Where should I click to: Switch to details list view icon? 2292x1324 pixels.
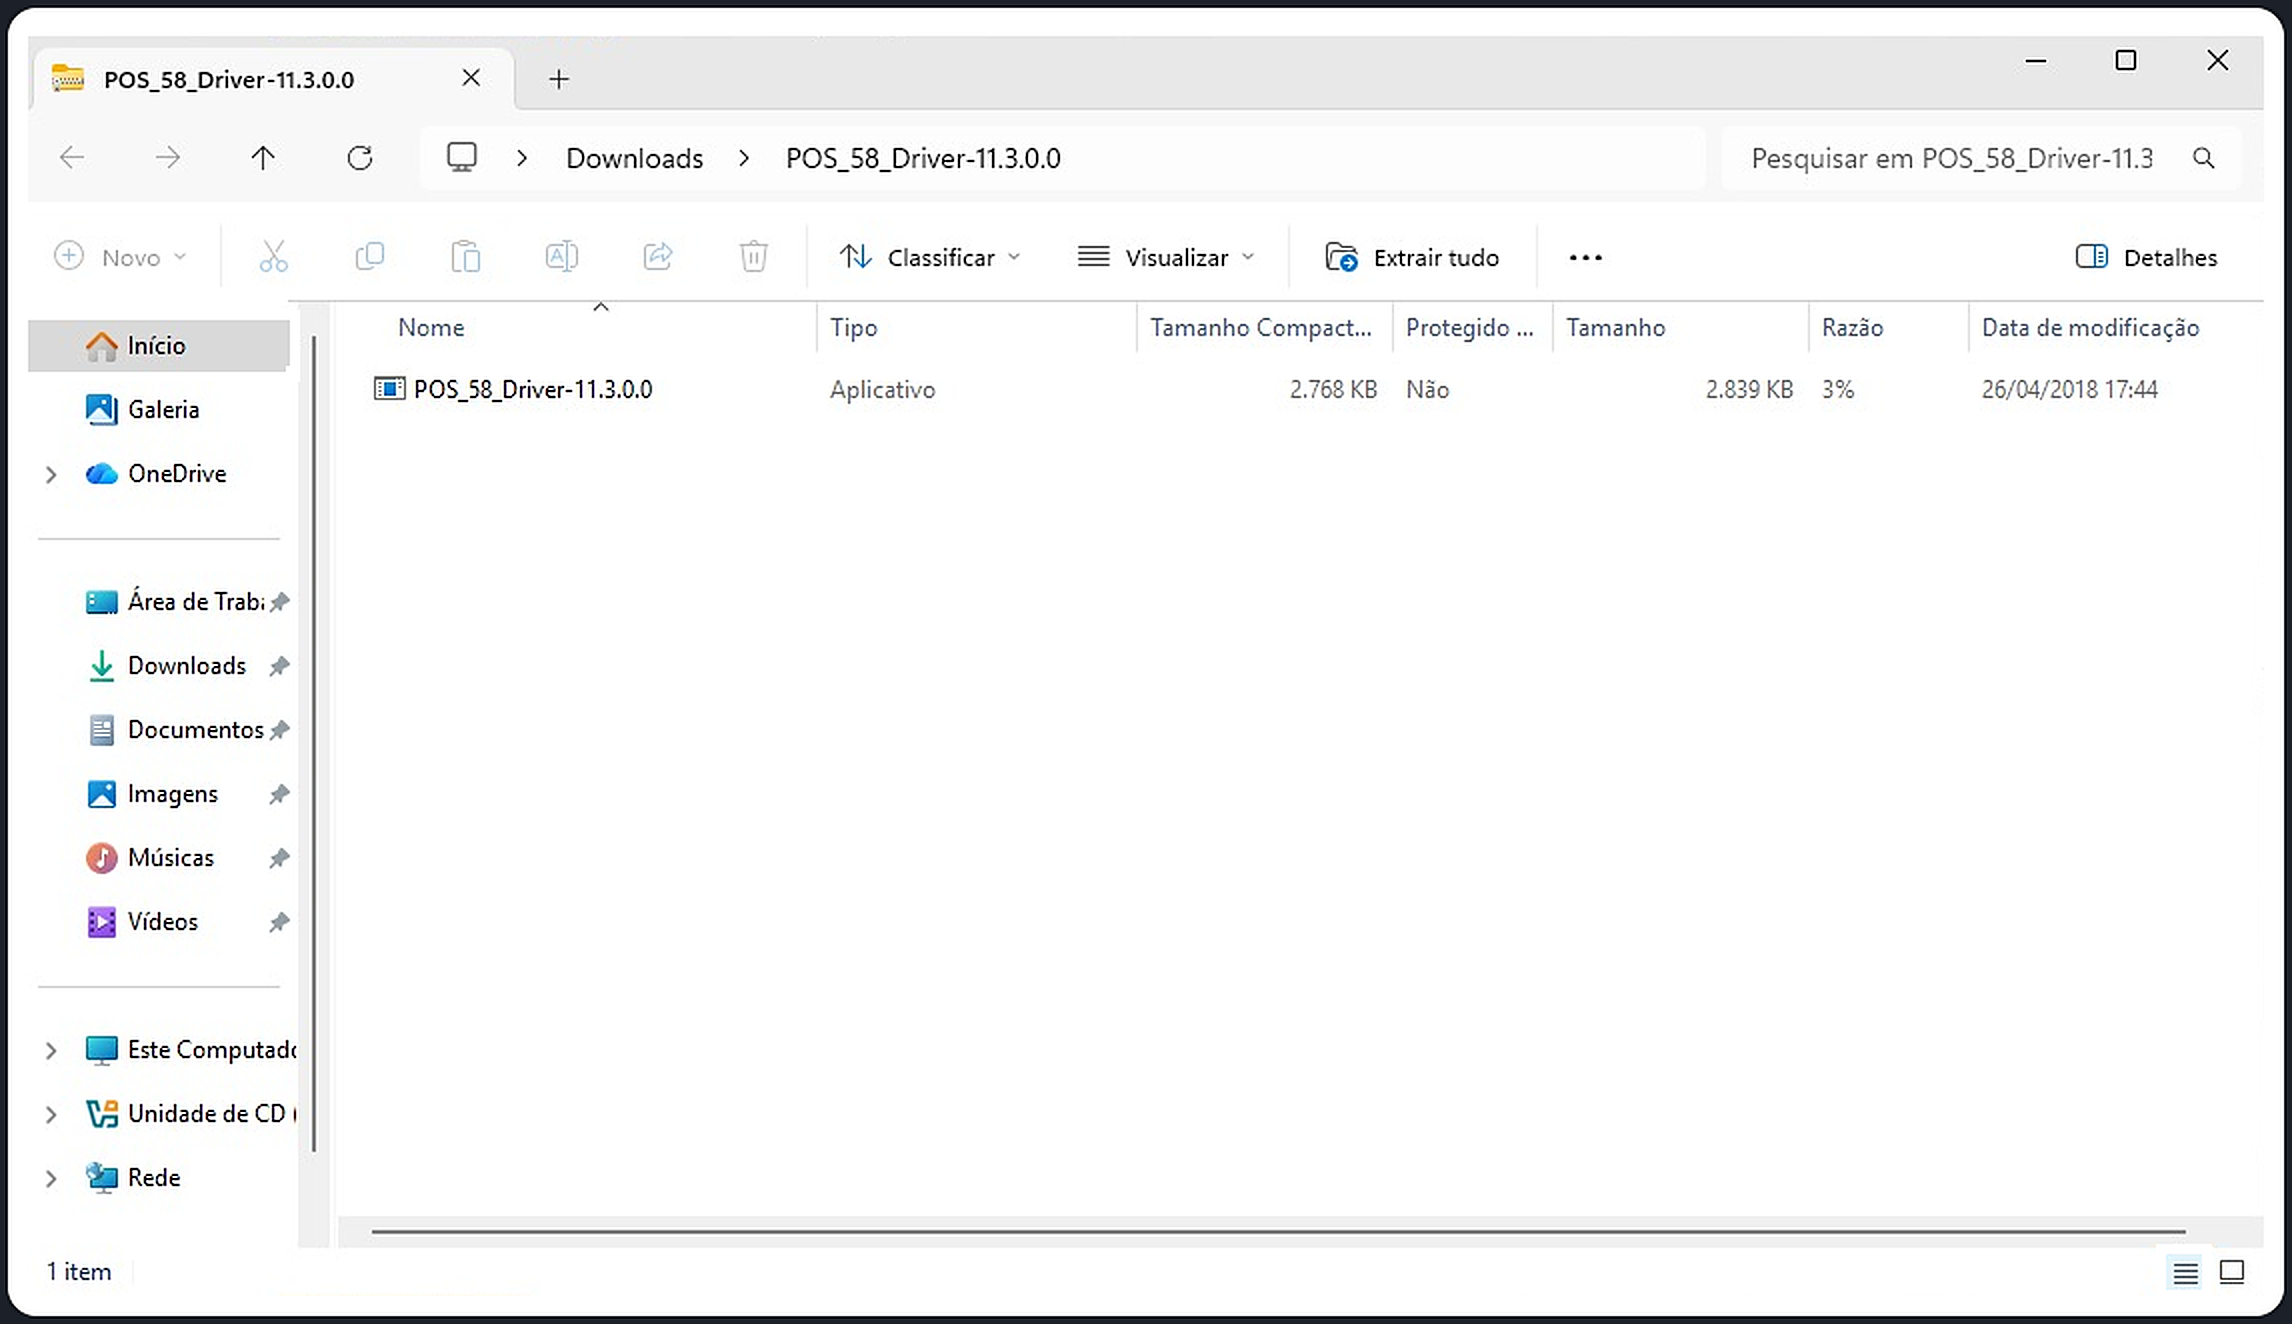(x=2185, y=1273)
